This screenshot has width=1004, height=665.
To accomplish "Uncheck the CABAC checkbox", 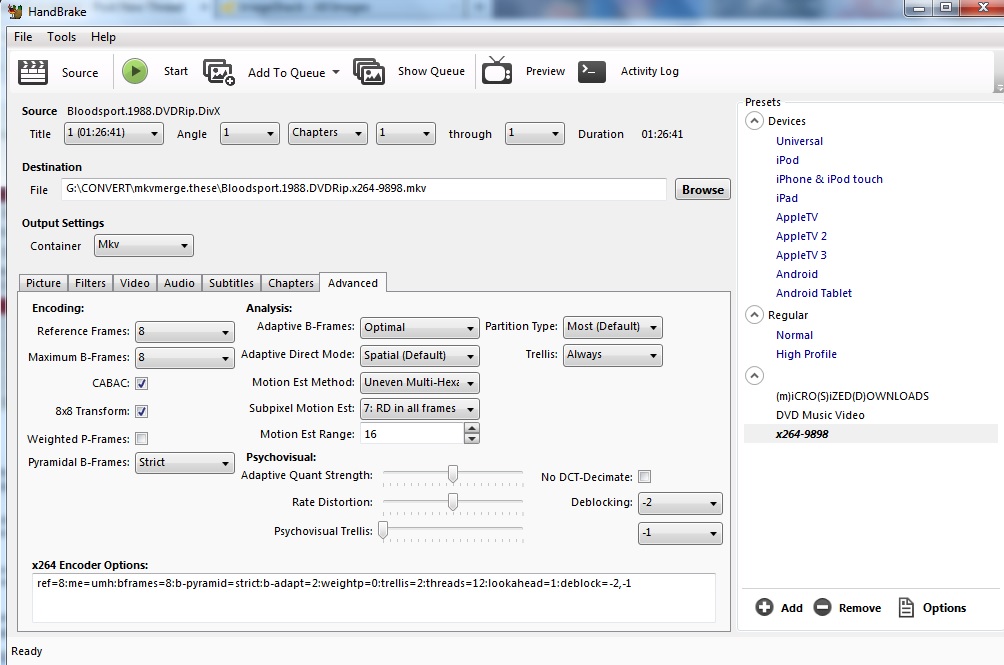I will coord(142,383).
